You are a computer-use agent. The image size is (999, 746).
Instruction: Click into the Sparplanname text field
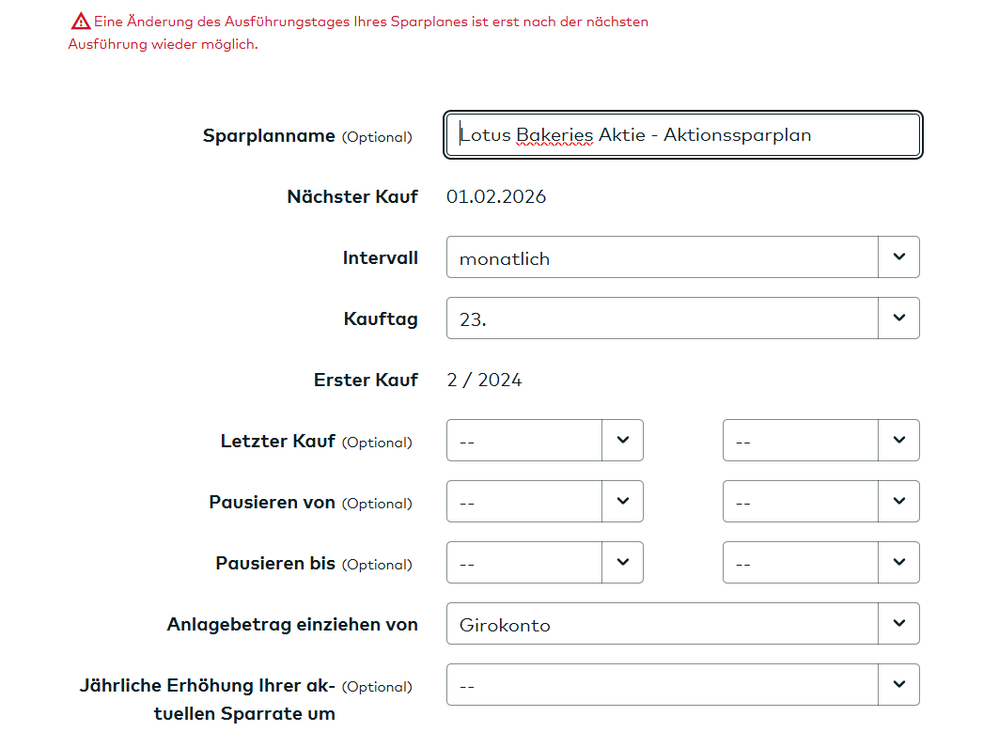[682, 135]
